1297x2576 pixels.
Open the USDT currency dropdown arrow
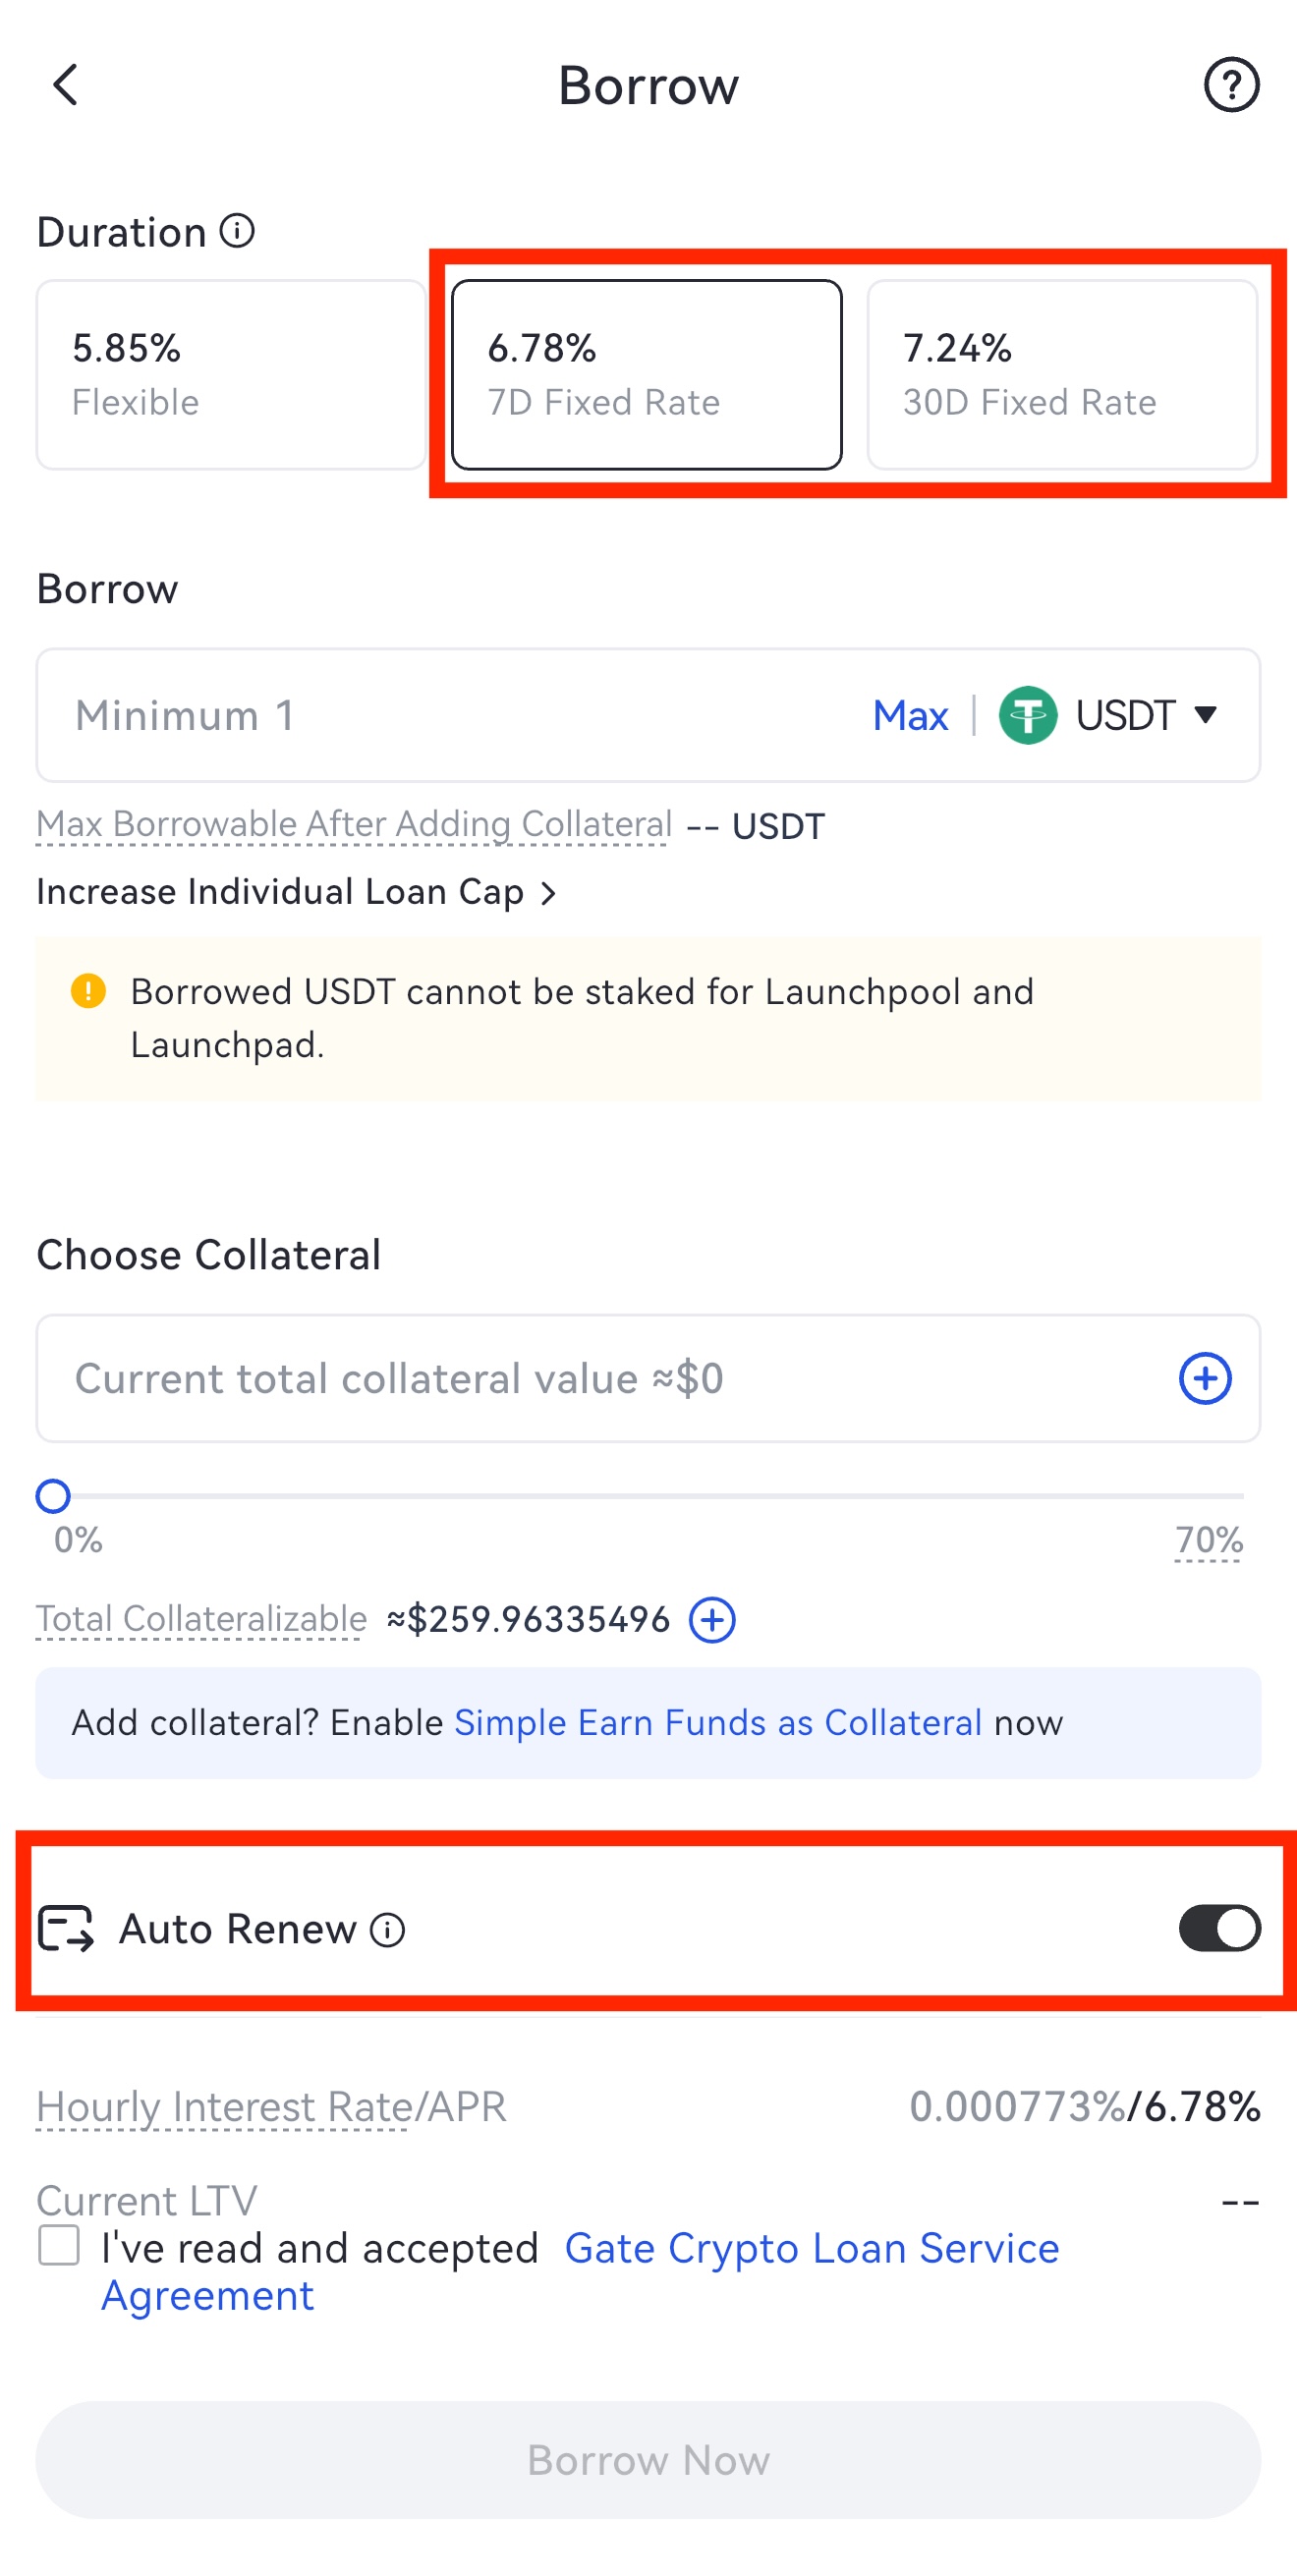pos(1206,714)
